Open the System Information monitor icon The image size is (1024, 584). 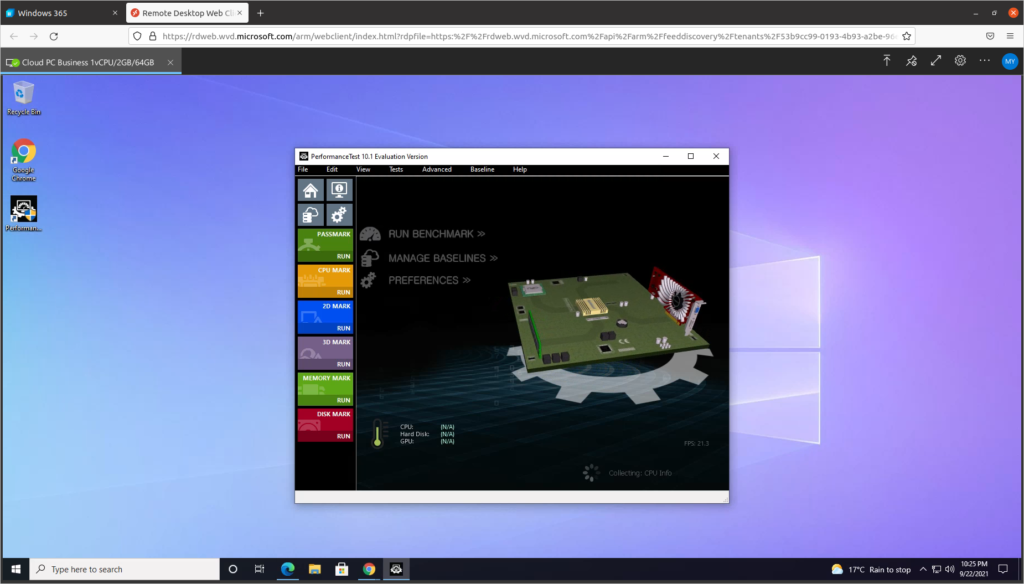tap(339, 189)
